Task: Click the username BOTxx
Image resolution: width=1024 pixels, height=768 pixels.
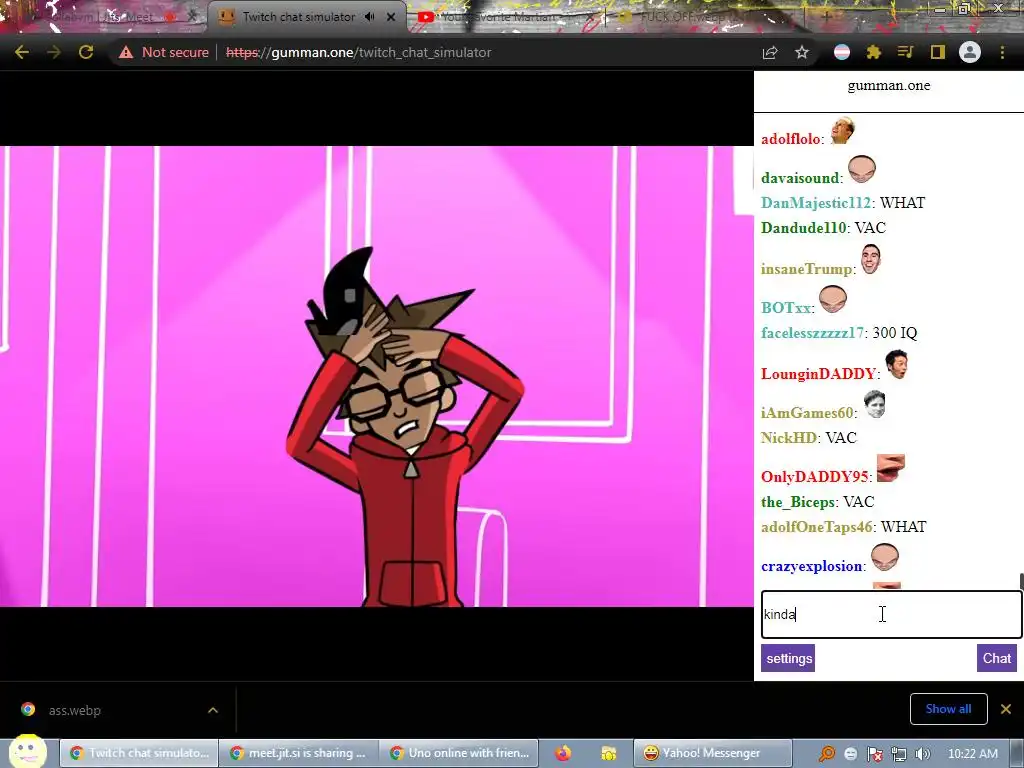Action: (x=786, y=308)
